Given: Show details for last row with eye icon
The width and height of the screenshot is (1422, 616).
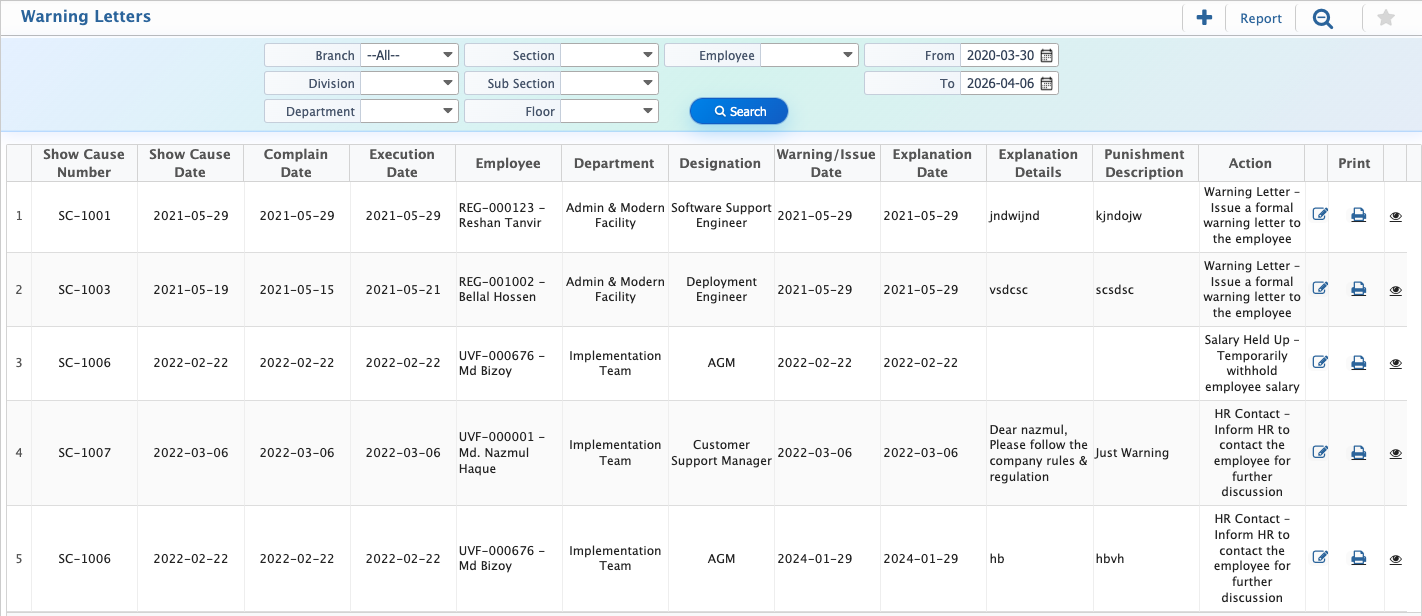Looking at the screenshot, I should point(1395,559).
